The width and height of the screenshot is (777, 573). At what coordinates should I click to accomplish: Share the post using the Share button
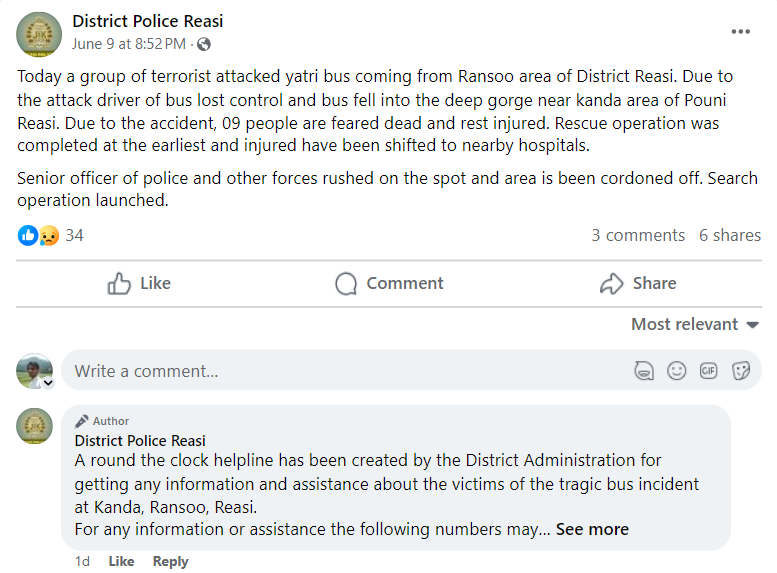(x=638, y=284)
